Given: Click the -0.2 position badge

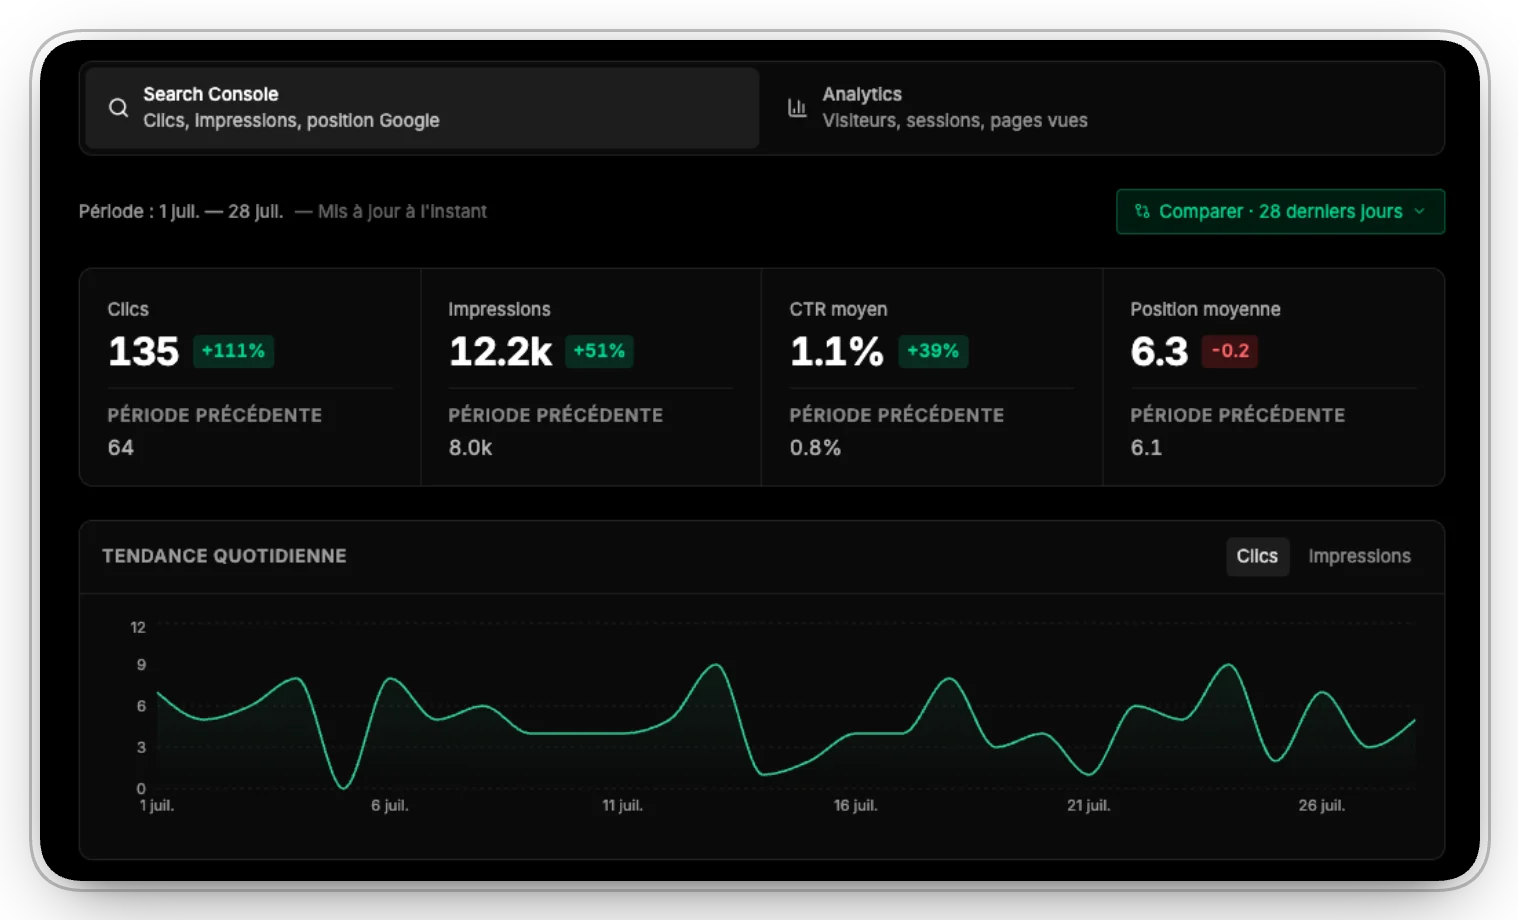Looking at the screenshot, I should tap(1230, 351).
